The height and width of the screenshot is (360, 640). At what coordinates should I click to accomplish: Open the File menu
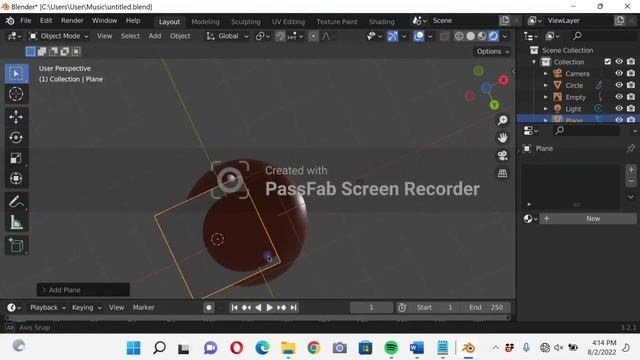(25, 21)
